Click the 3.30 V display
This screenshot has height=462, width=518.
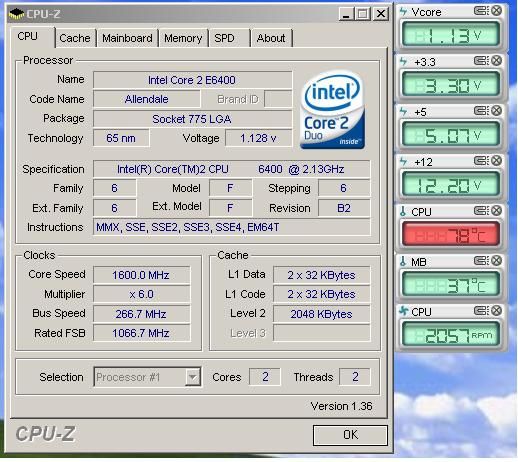coord(451,85)
